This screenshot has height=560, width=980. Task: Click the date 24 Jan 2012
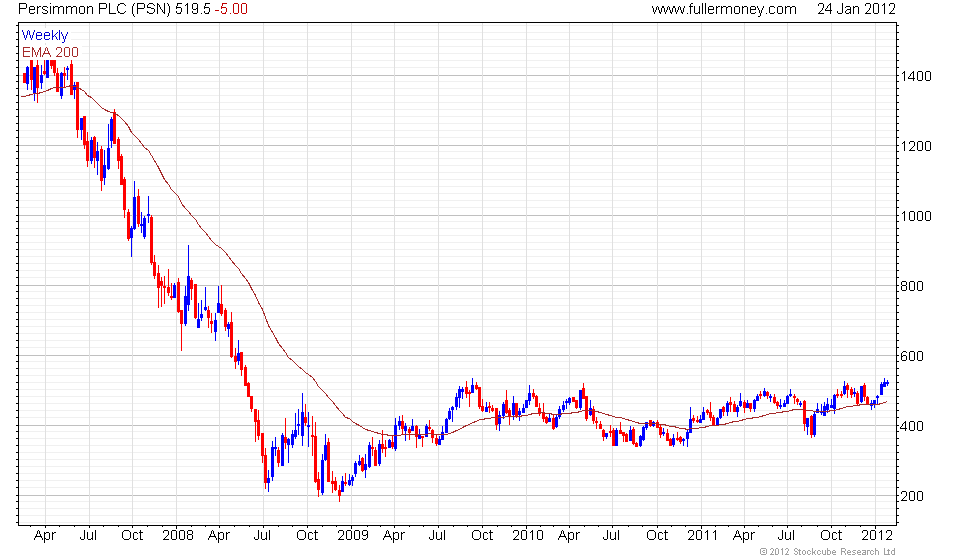pos(856,9)
